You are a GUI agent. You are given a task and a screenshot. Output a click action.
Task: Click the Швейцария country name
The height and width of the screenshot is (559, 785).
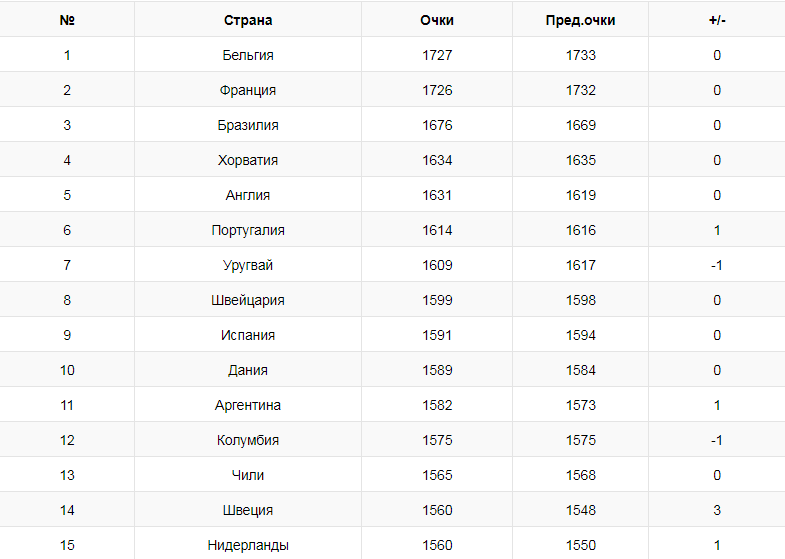pos(248,300)
